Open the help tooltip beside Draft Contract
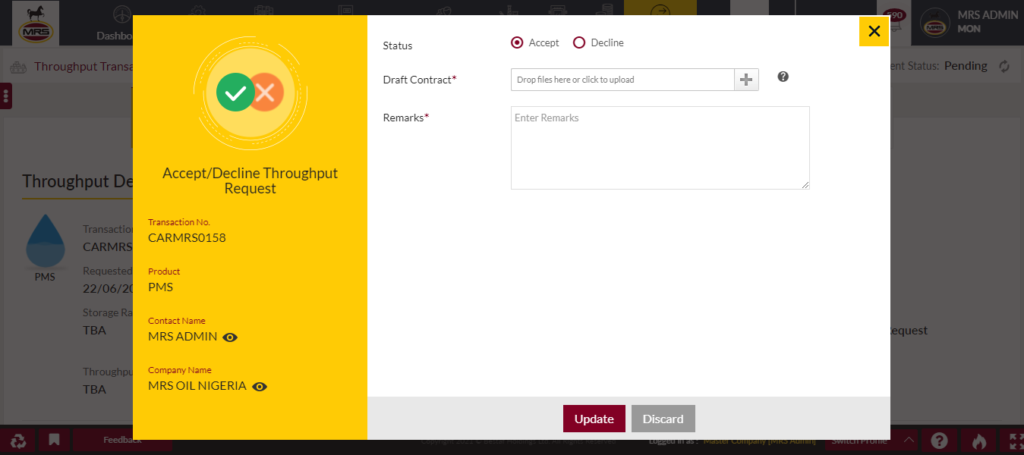The height and width of the screenshot is (455, 1024). coord(783,76)
